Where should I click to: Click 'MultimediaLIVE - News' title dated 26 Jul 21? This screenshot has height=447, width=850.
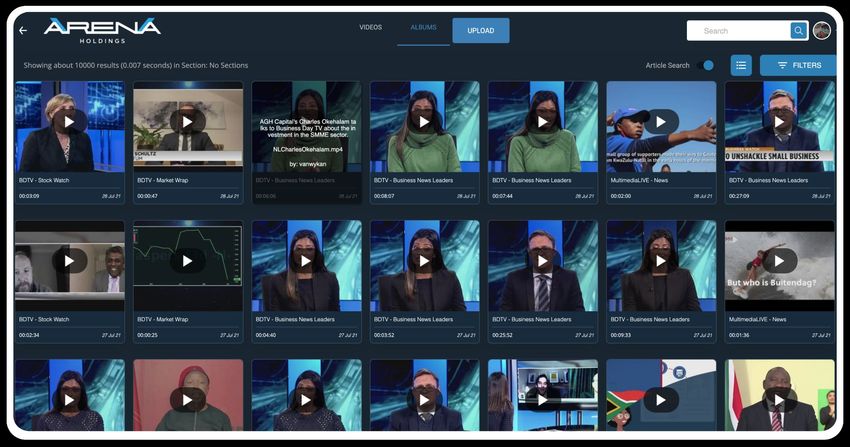point(639,180)
